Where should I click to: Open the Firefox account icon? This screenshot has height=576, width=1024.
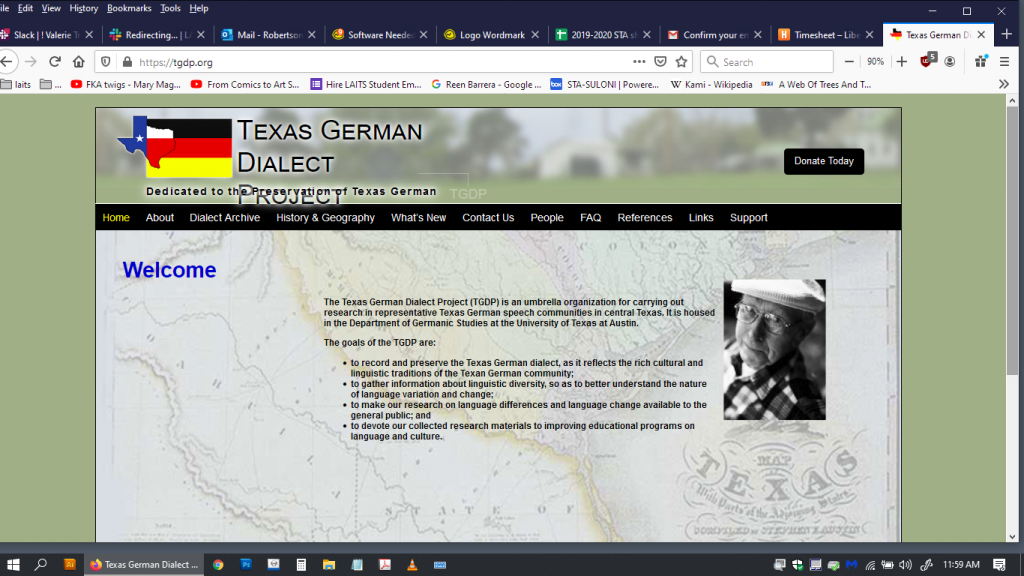coord(950,61)
